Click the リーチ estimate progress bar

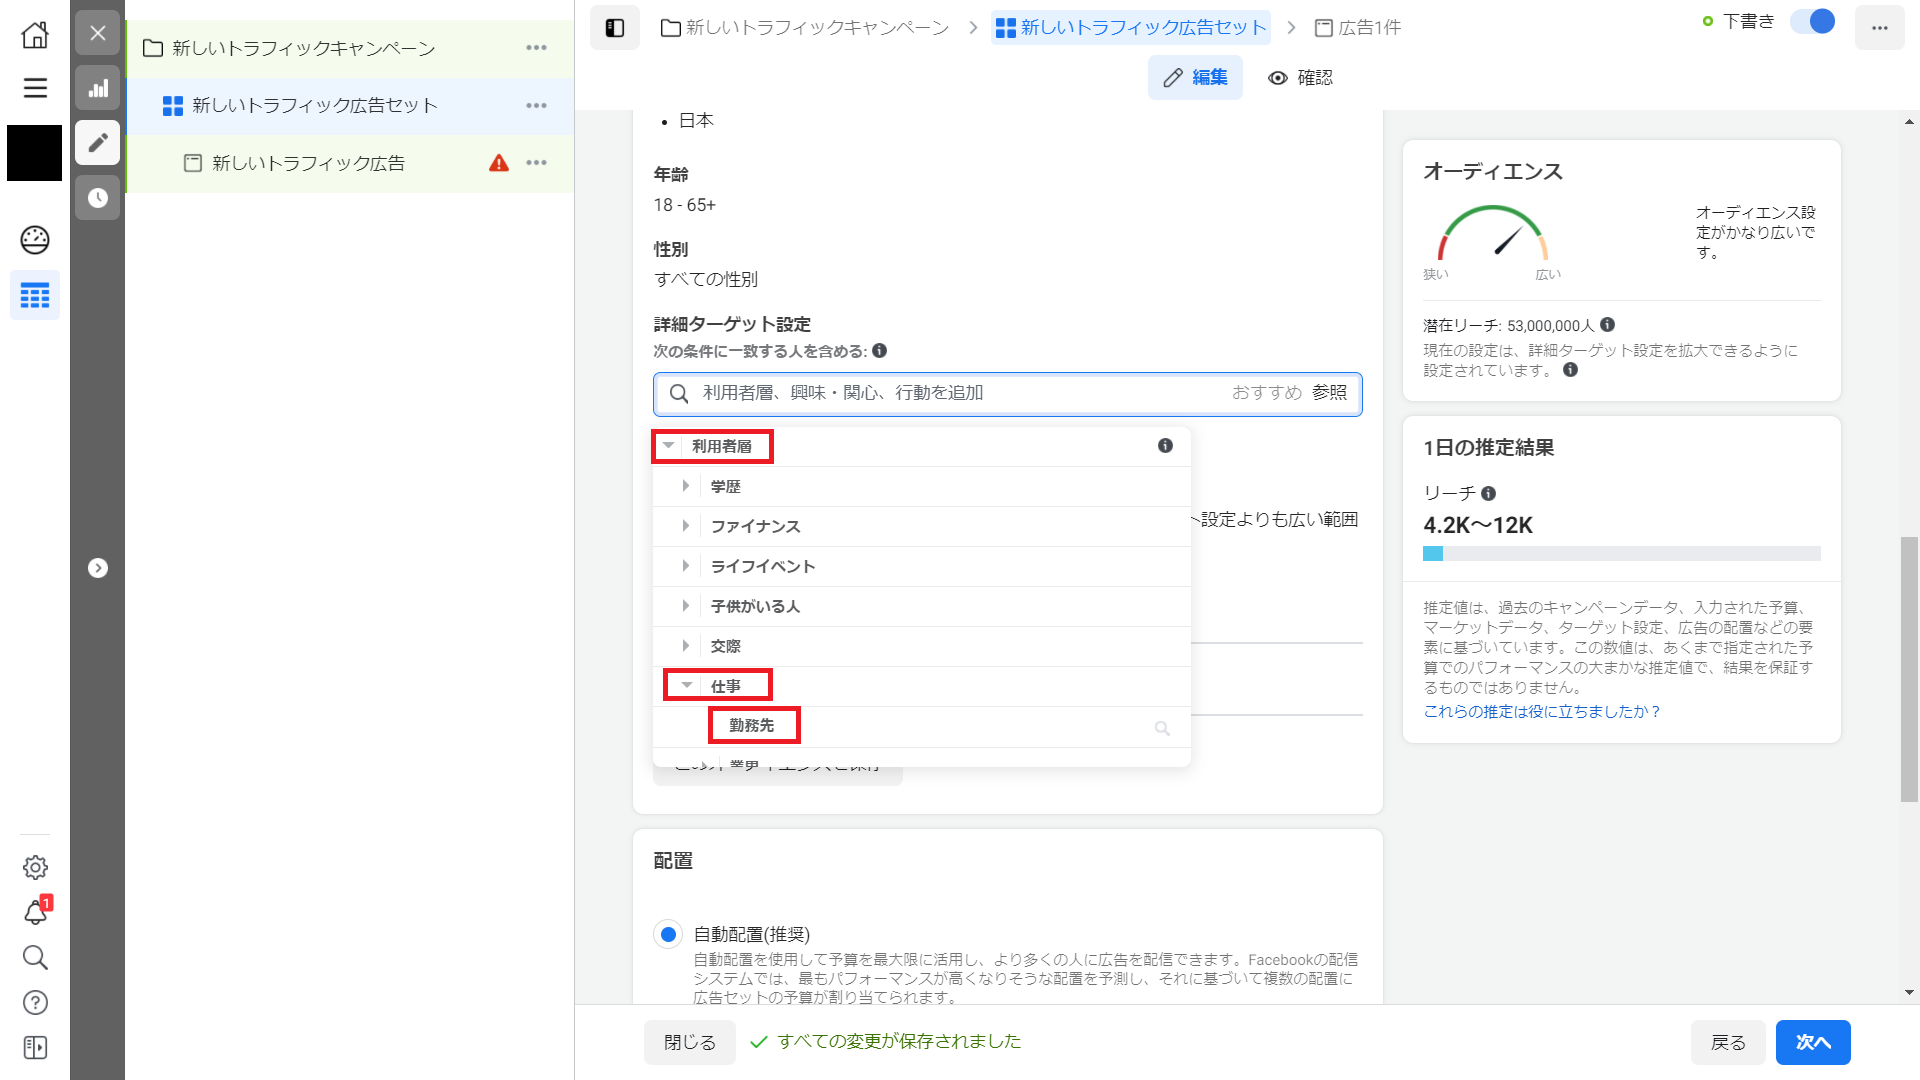tap(1622, 554)
